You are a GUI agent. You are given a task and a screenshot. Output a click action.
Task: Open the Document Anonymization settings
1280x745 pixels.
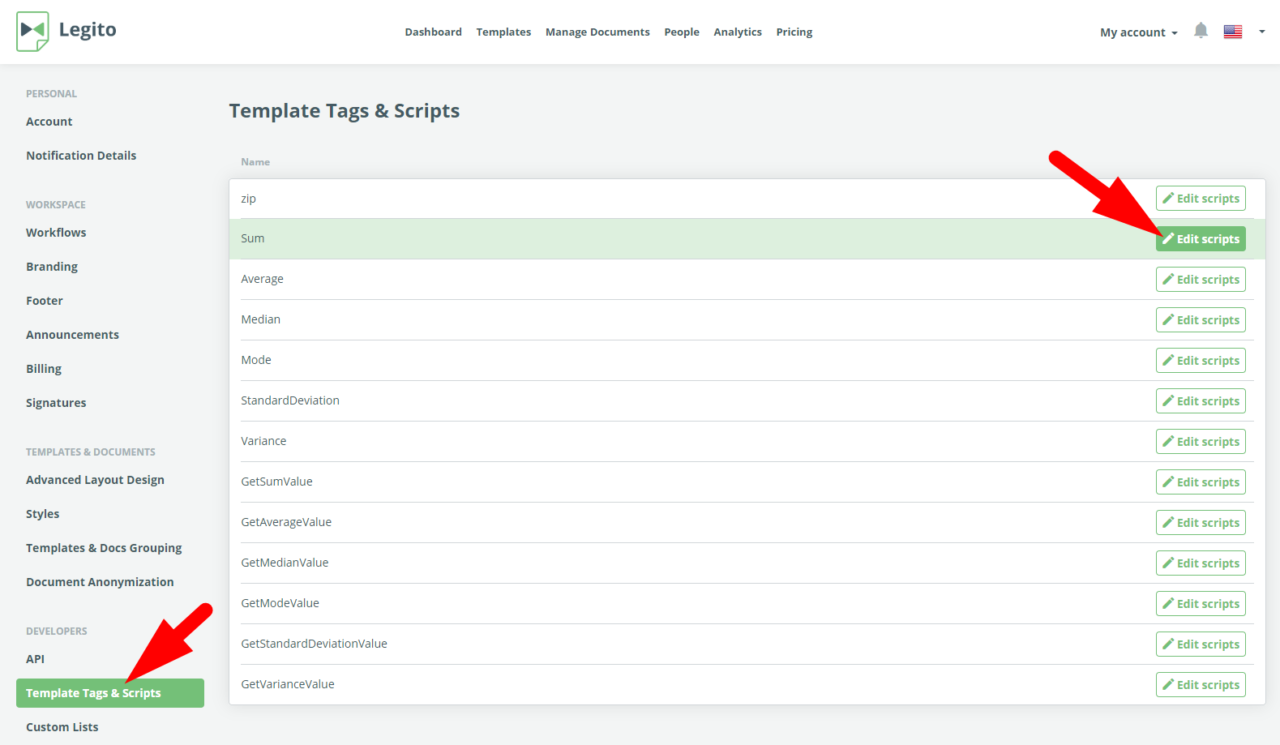99,581
